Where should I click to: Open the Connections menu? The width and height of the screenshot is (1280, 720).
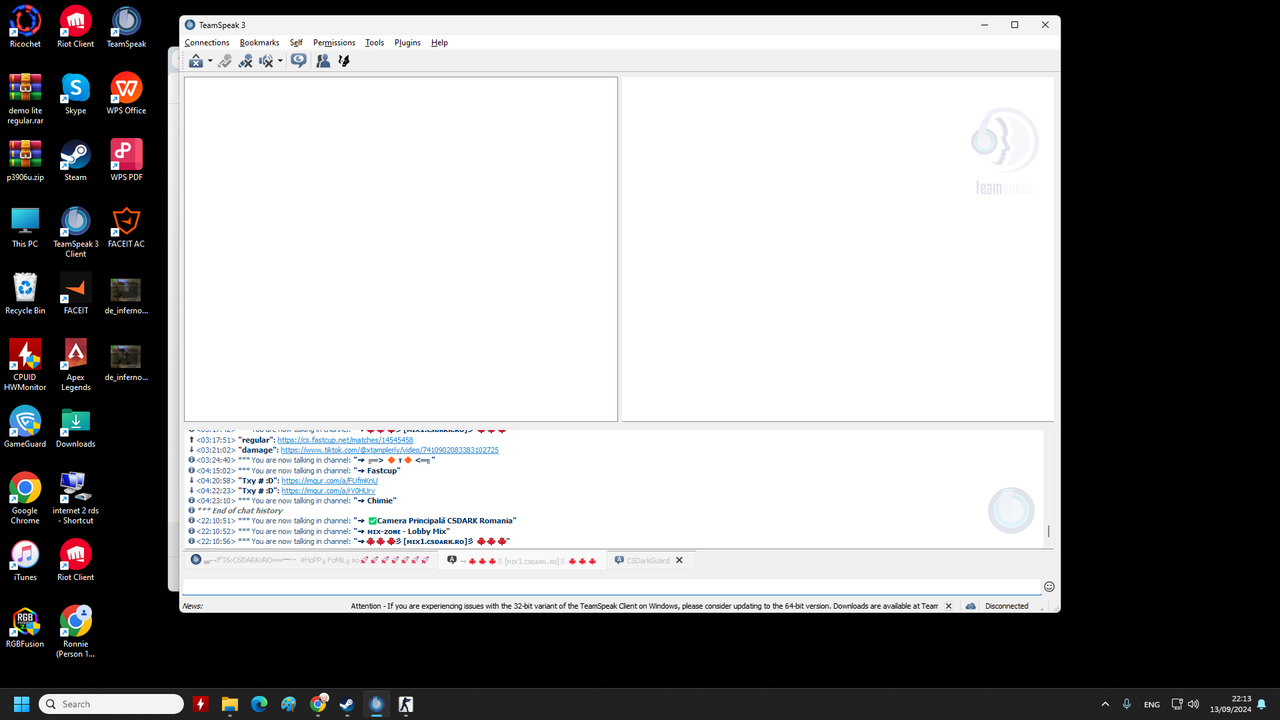click(x=207, y=43)
